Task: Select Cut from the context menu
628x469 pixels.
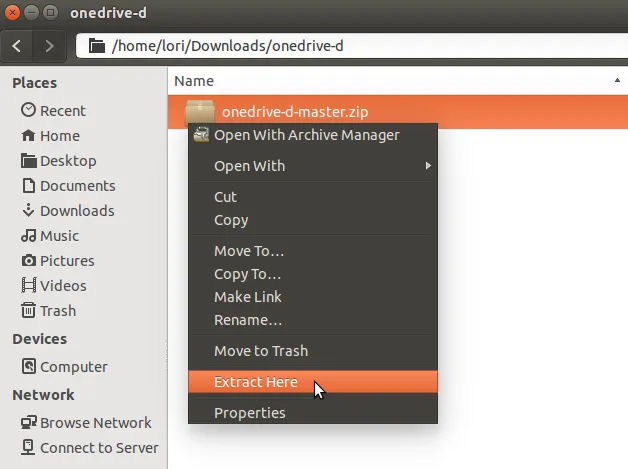Action: tap(313, 197)
